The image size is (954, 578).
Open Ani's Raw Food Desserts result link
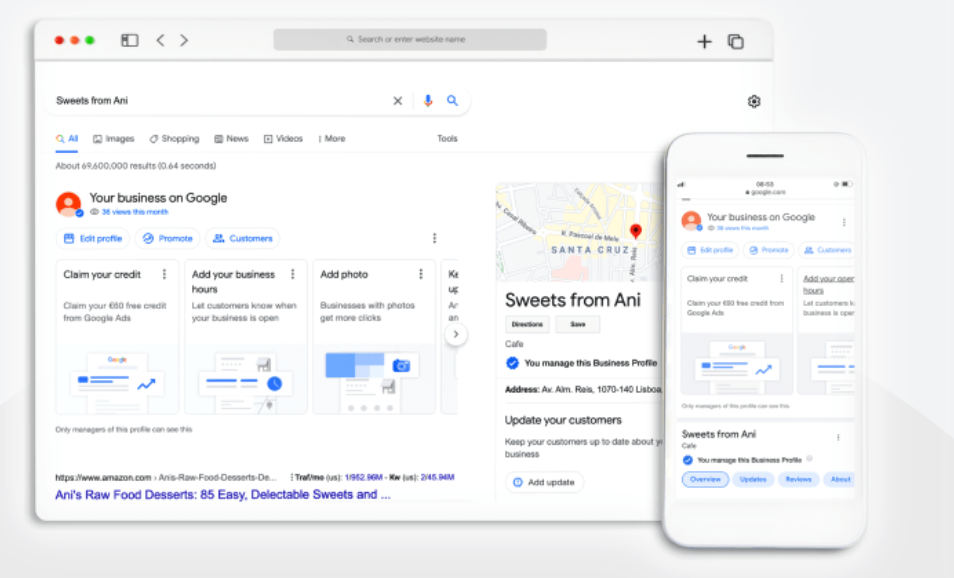[222, 494]
